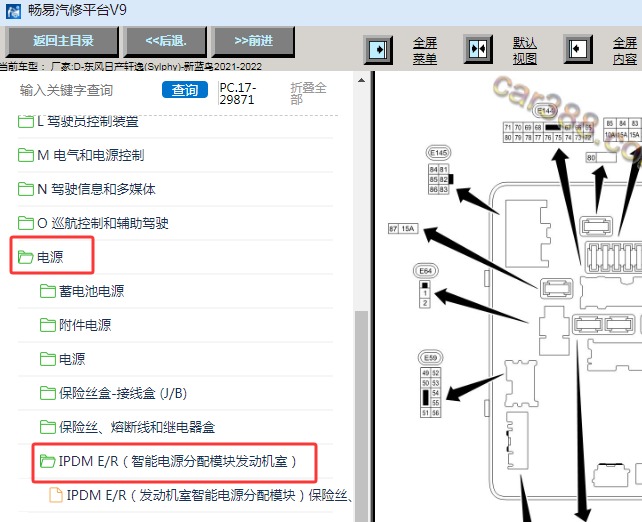Focus the 输入关键字查询 search field
642x522 pixels.
tap(66, 90)
